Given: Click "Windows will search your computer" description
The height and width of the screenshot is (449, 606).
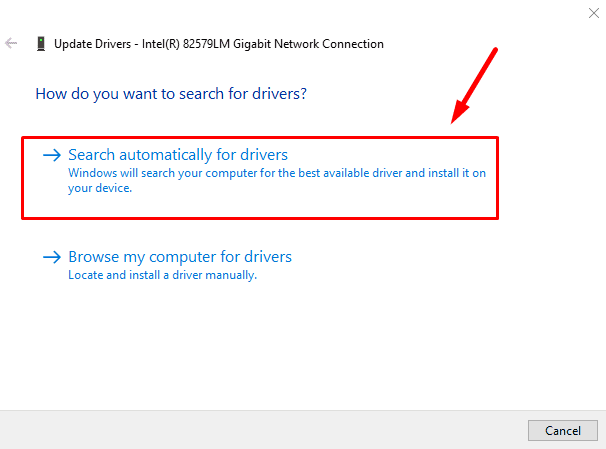Looking at the screenshot, I should pos(277,180).
